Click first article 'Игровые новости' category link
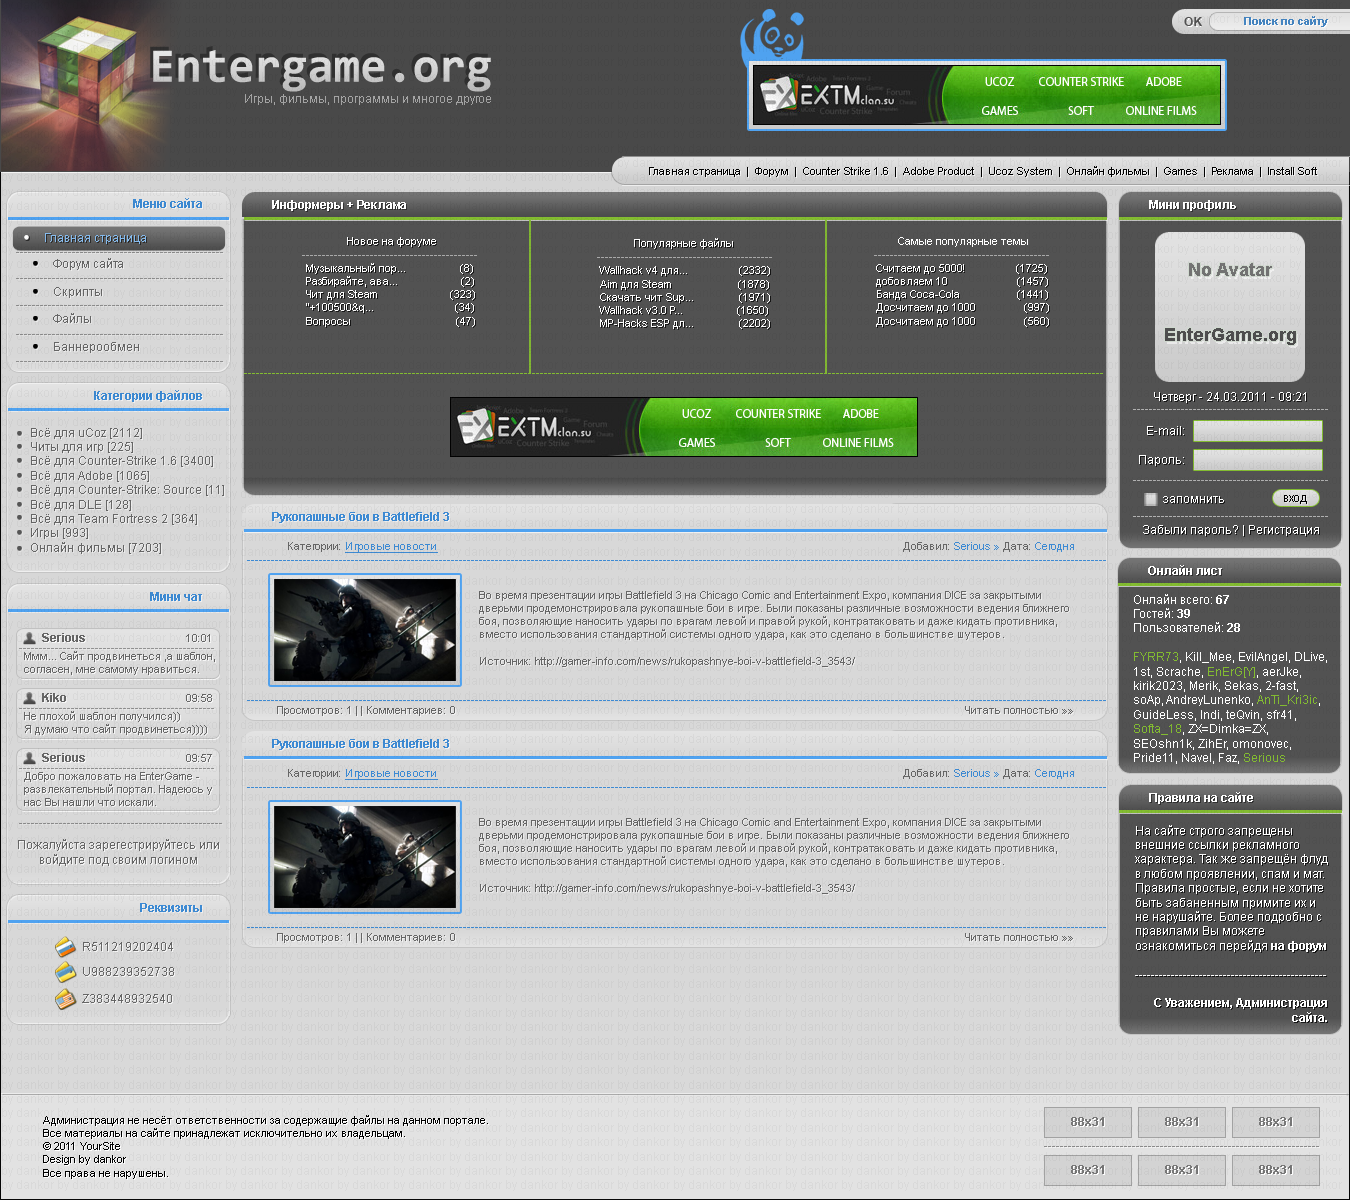 391,547
